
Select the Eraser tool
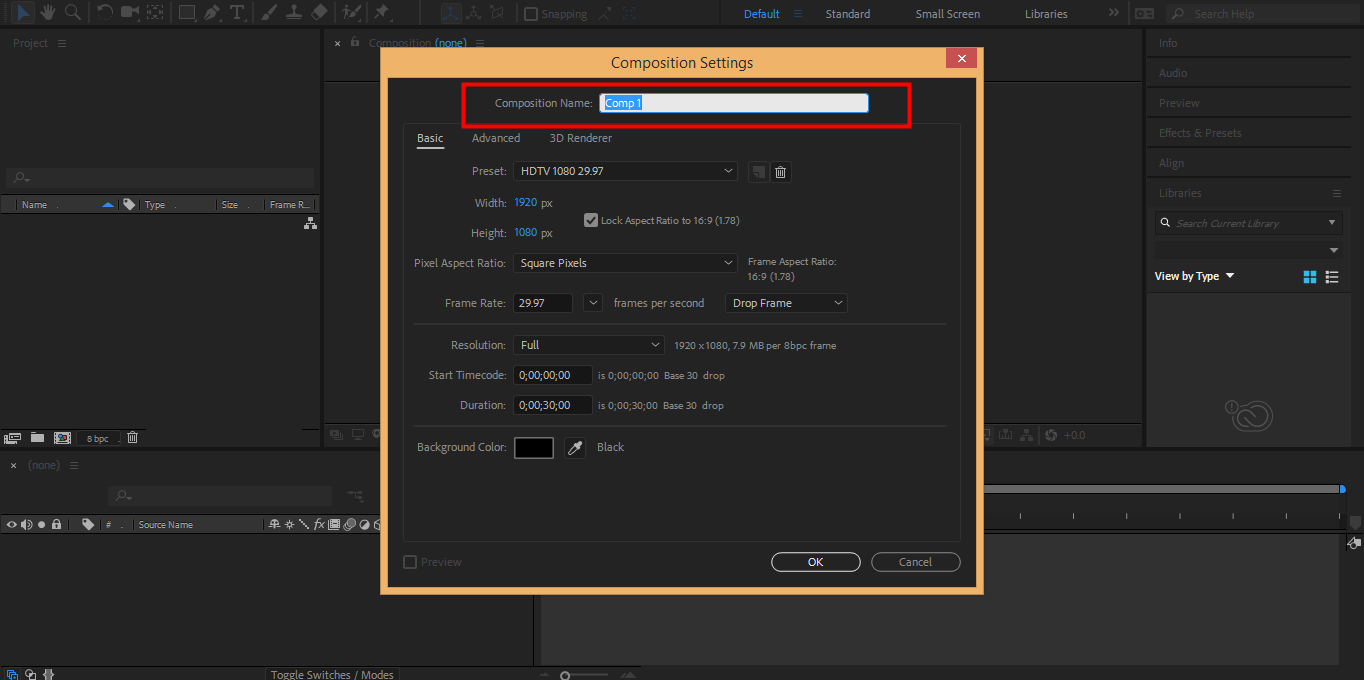319,13
